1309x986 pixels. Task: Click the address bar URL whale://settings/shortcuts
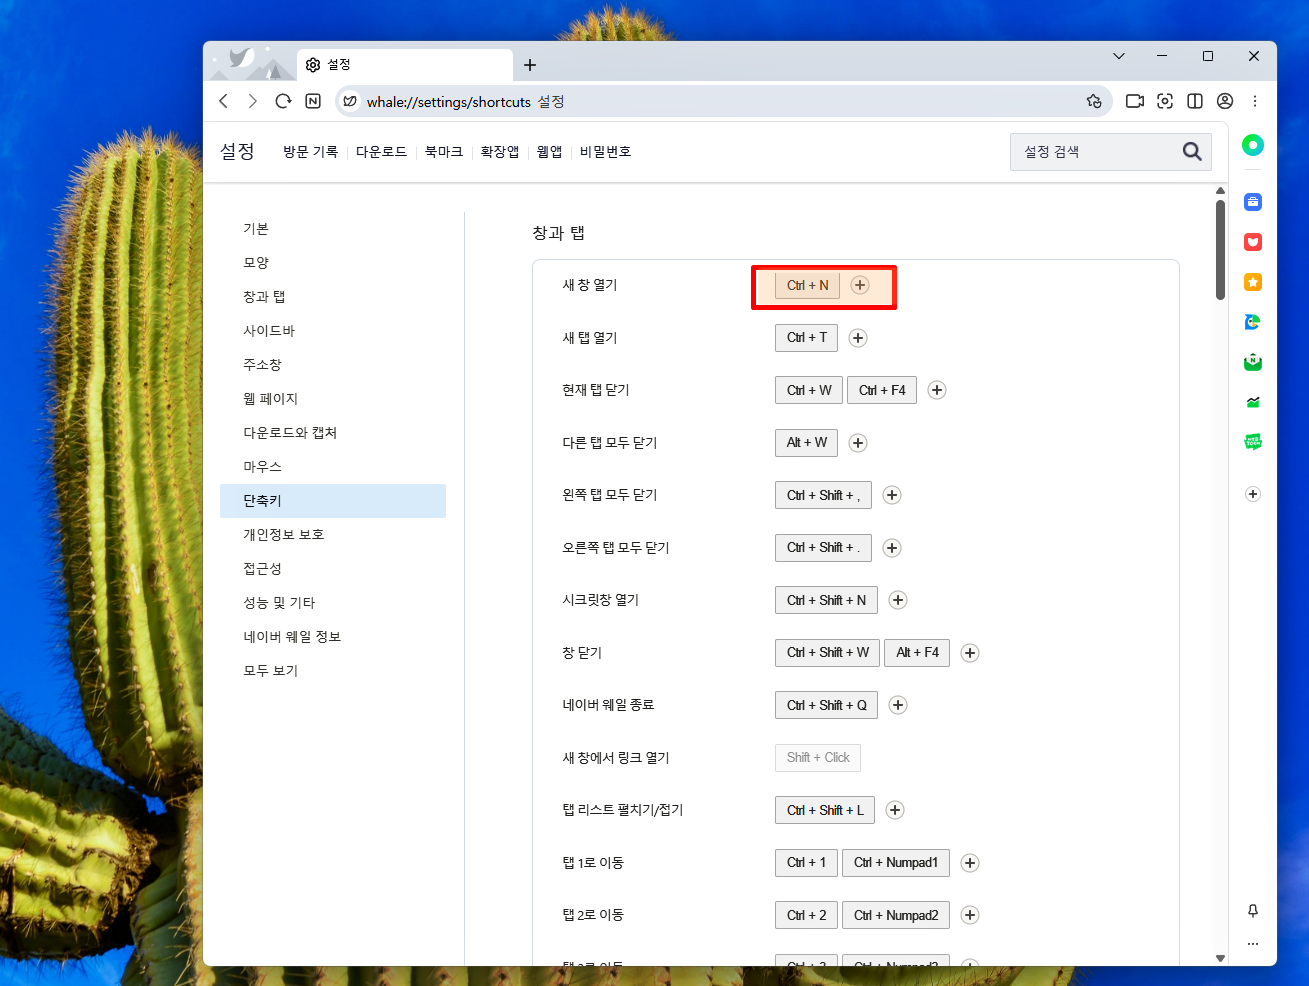point(449,102)
